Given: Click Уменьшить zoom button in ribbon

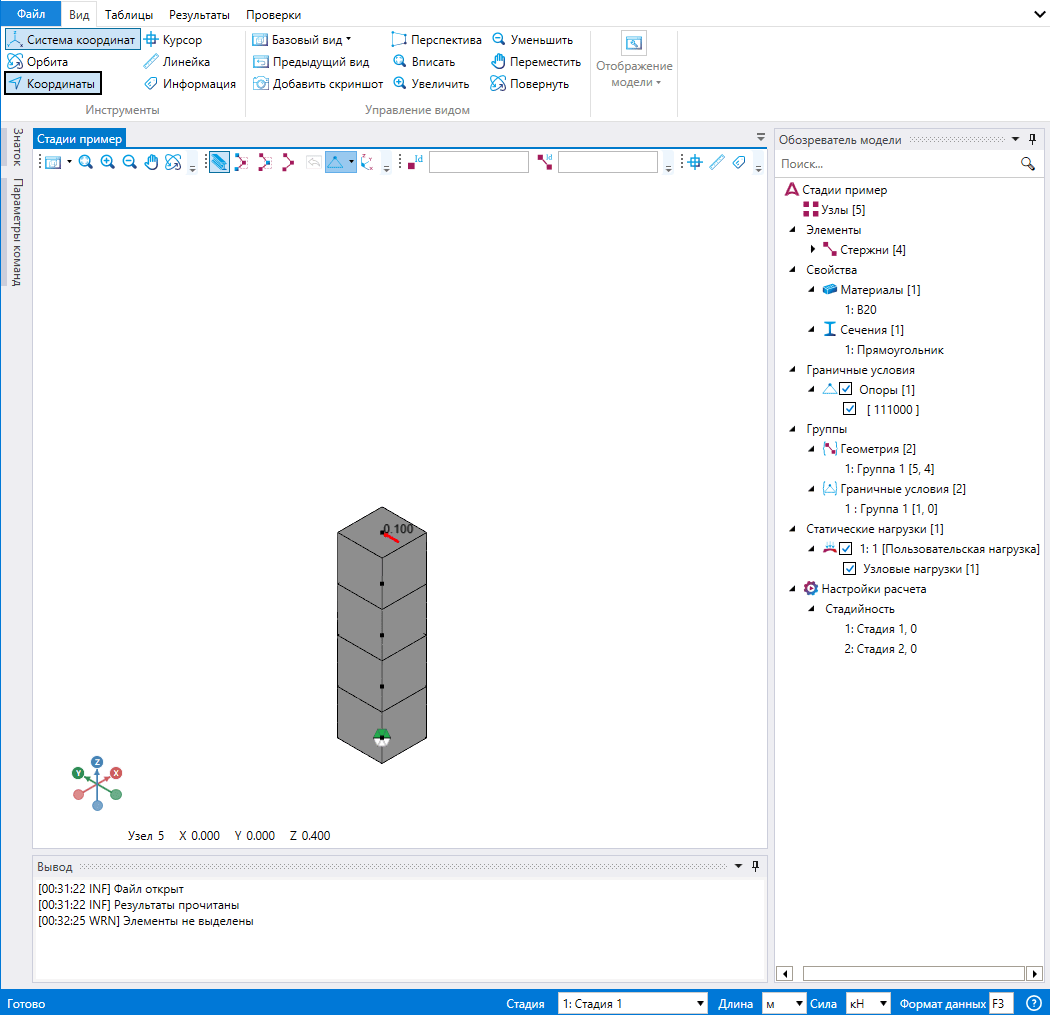Looking at the screenshot, I should coord(532,40).
